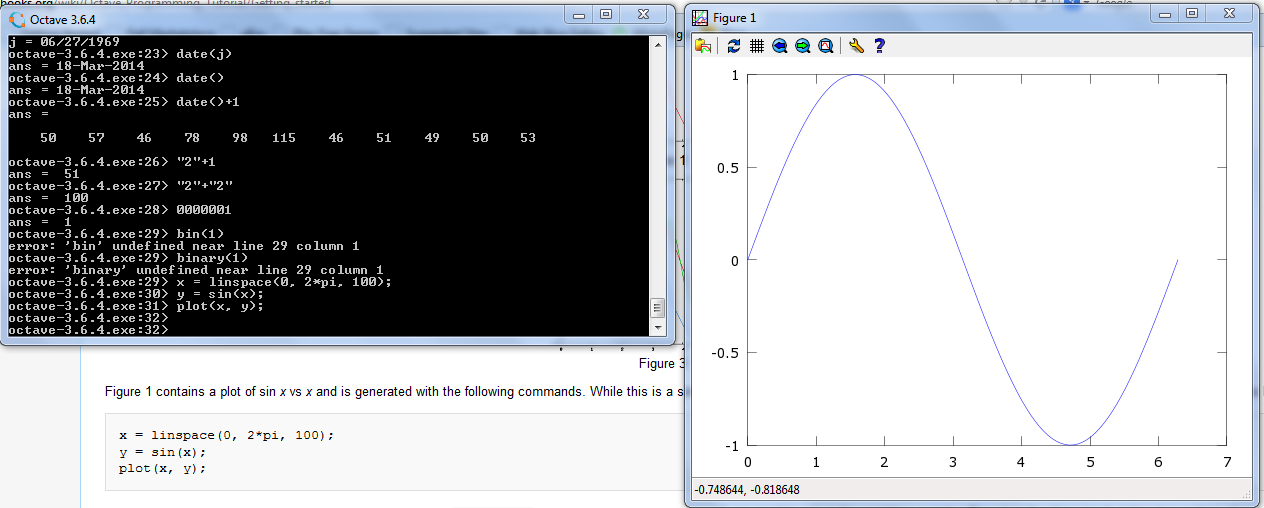Click the console line ending "0000001"
This screenshot has height=508, width=1264.
tap(120, 210)
